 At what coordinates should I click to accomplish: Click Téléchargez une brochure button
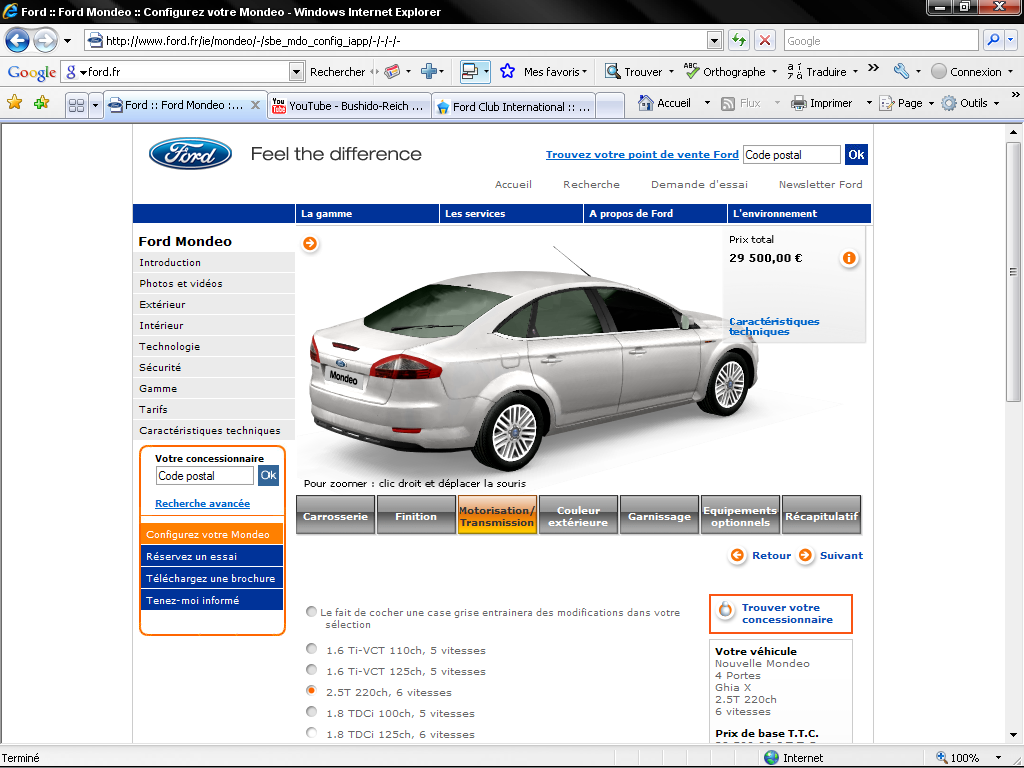point(212,578)
